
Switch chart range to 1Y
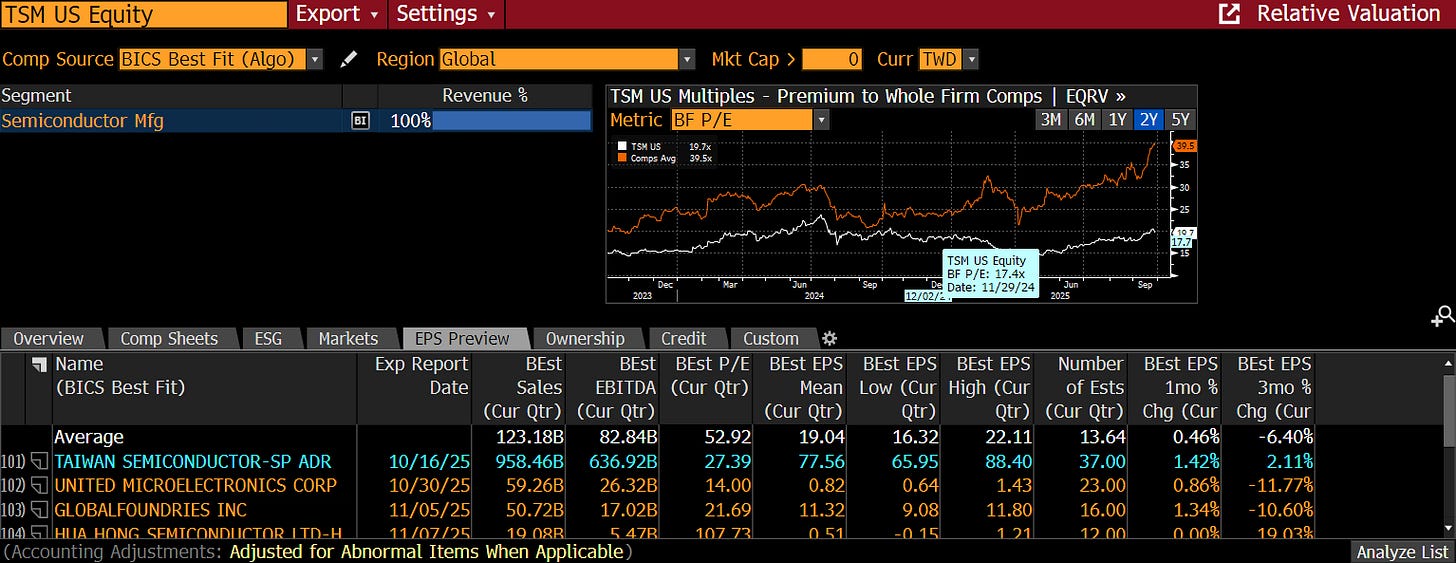pyautogui.click(x=1117, y=120)
